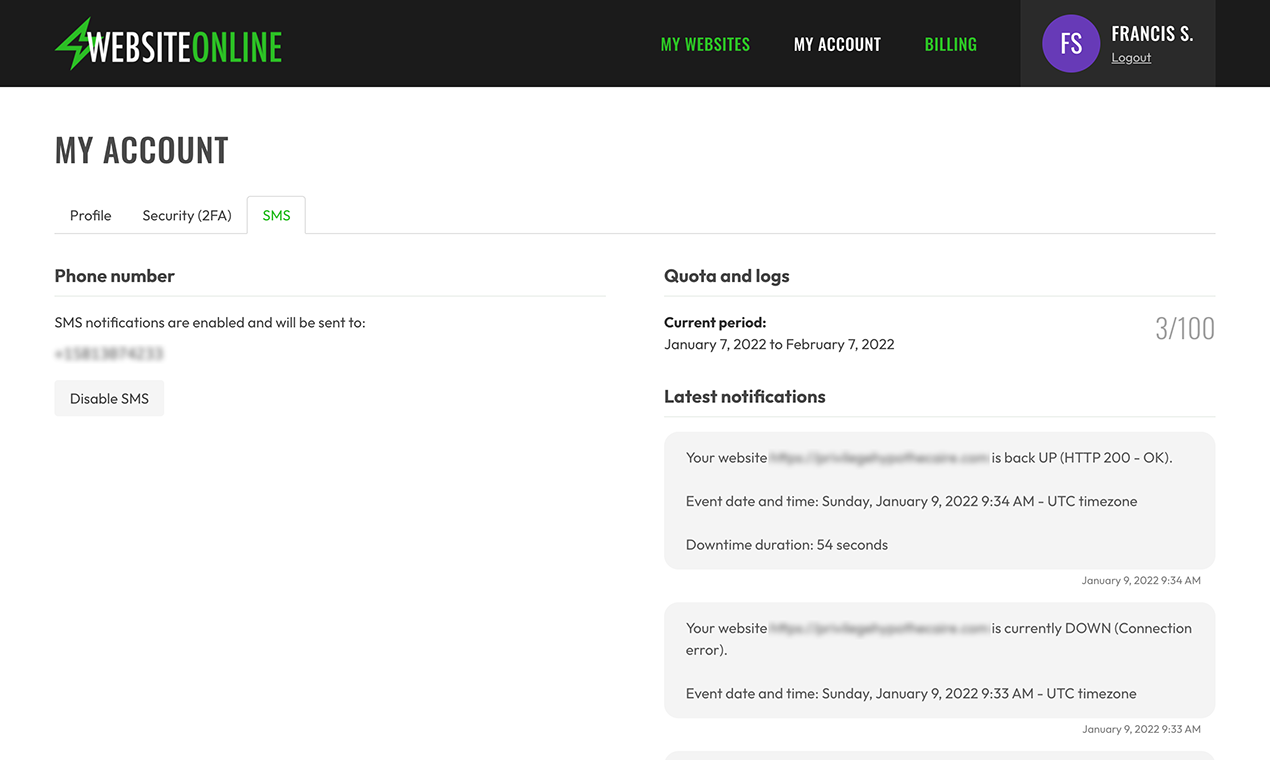Select the SMS tab
This screenshot has height=760, width=1270.
(x=276, y=215)
